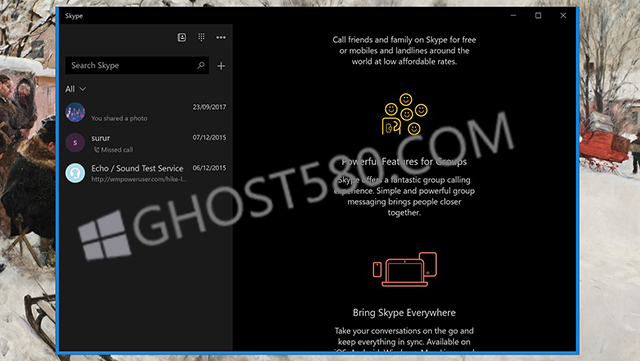Click the Echo / Sound Test Service avatar
Screen dimensions: 640x361
pyautogui.click(x=75, y=173)
